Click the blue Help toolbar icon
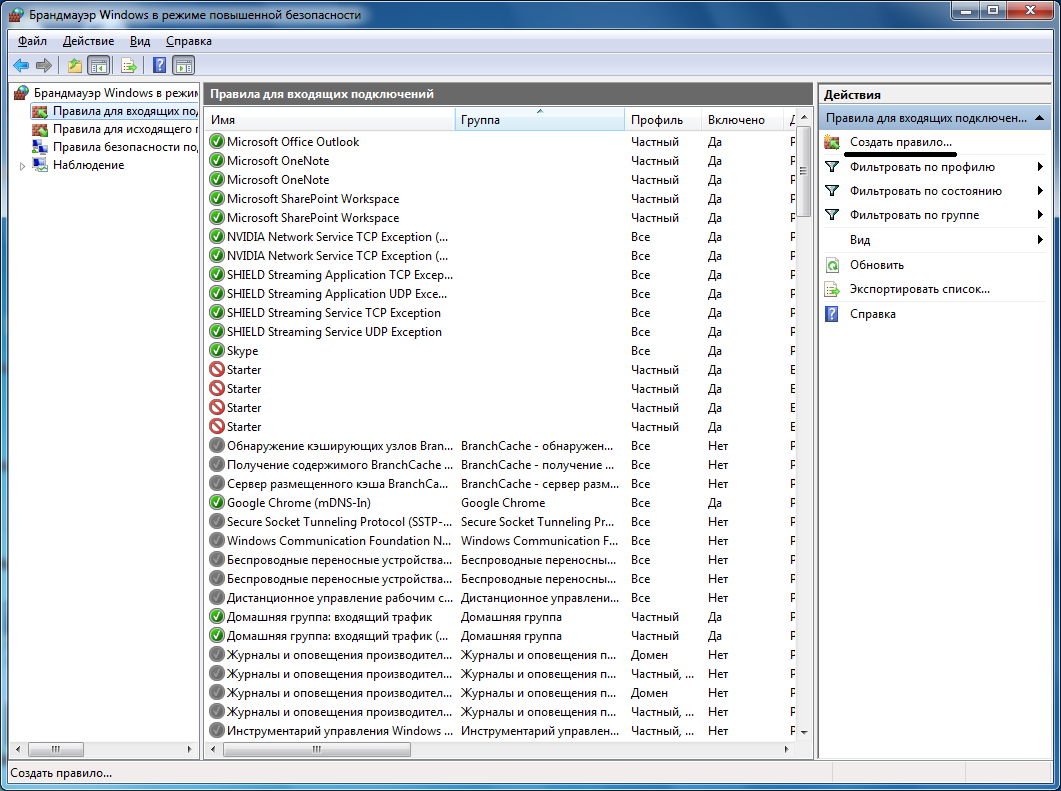Screen dimensions: 1061x791 pos(160,66)
